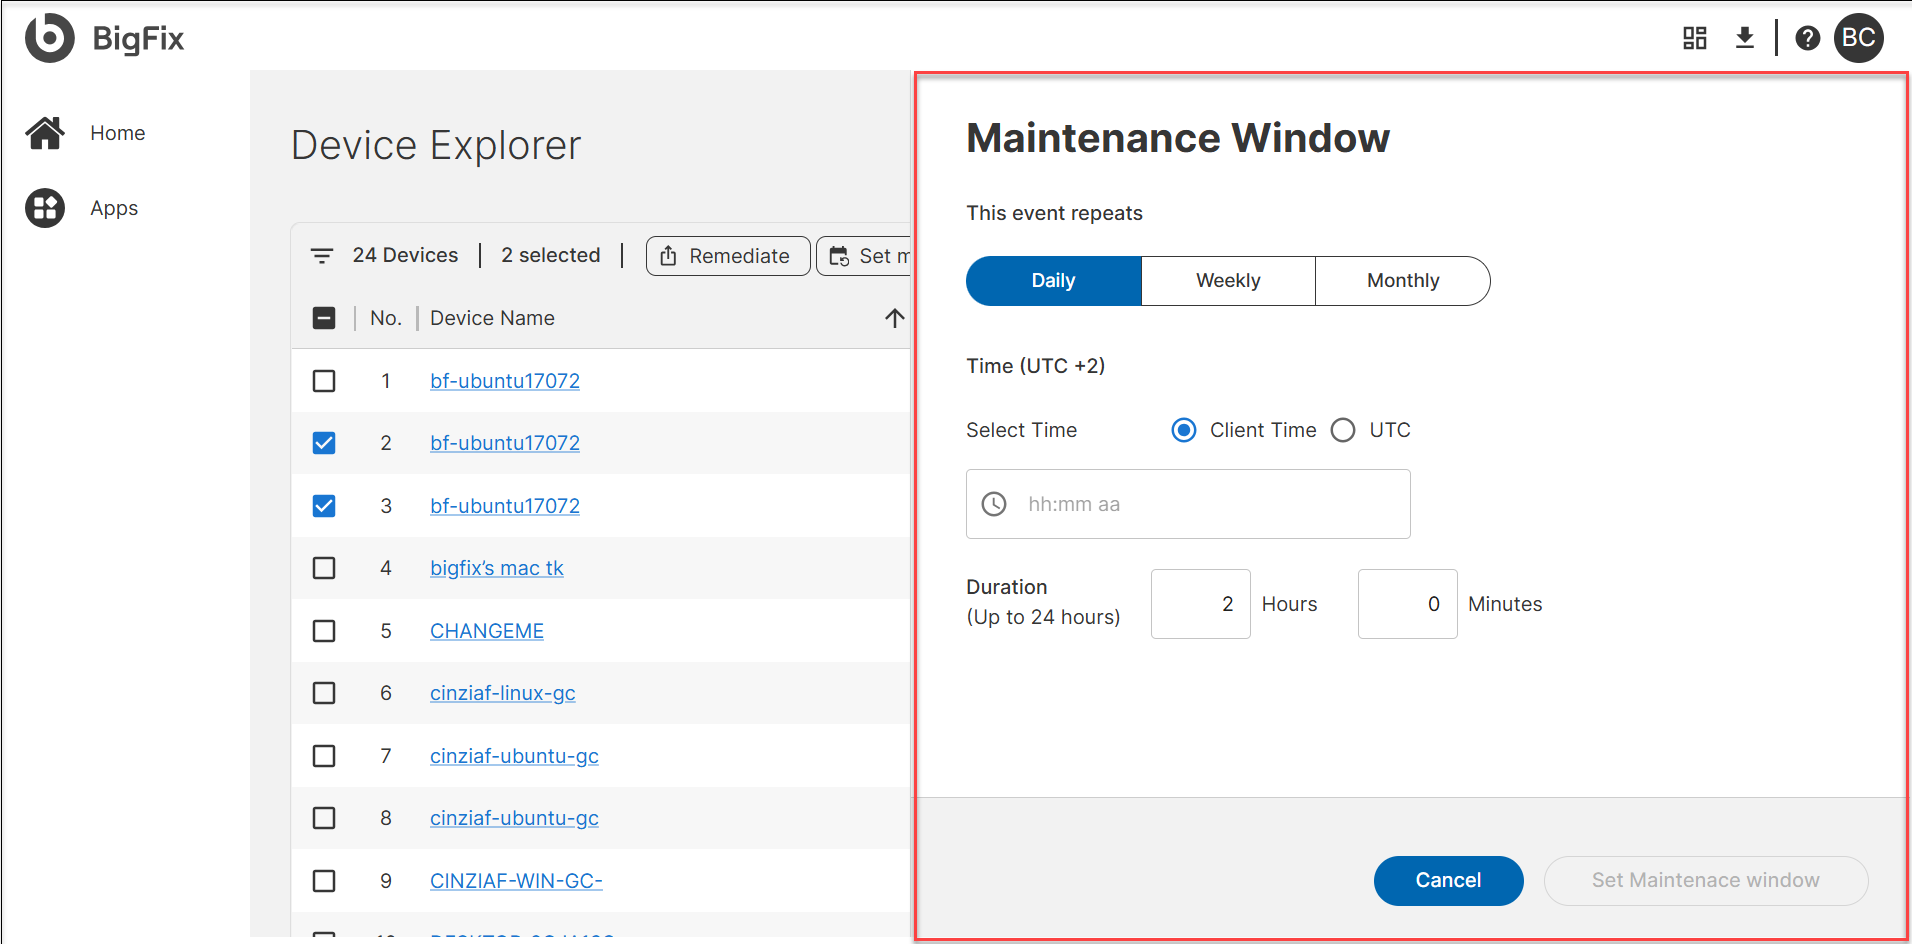Click the BC profile avatar
1912x944 pixels.
pyautogui.click(x=1858, y=37)
